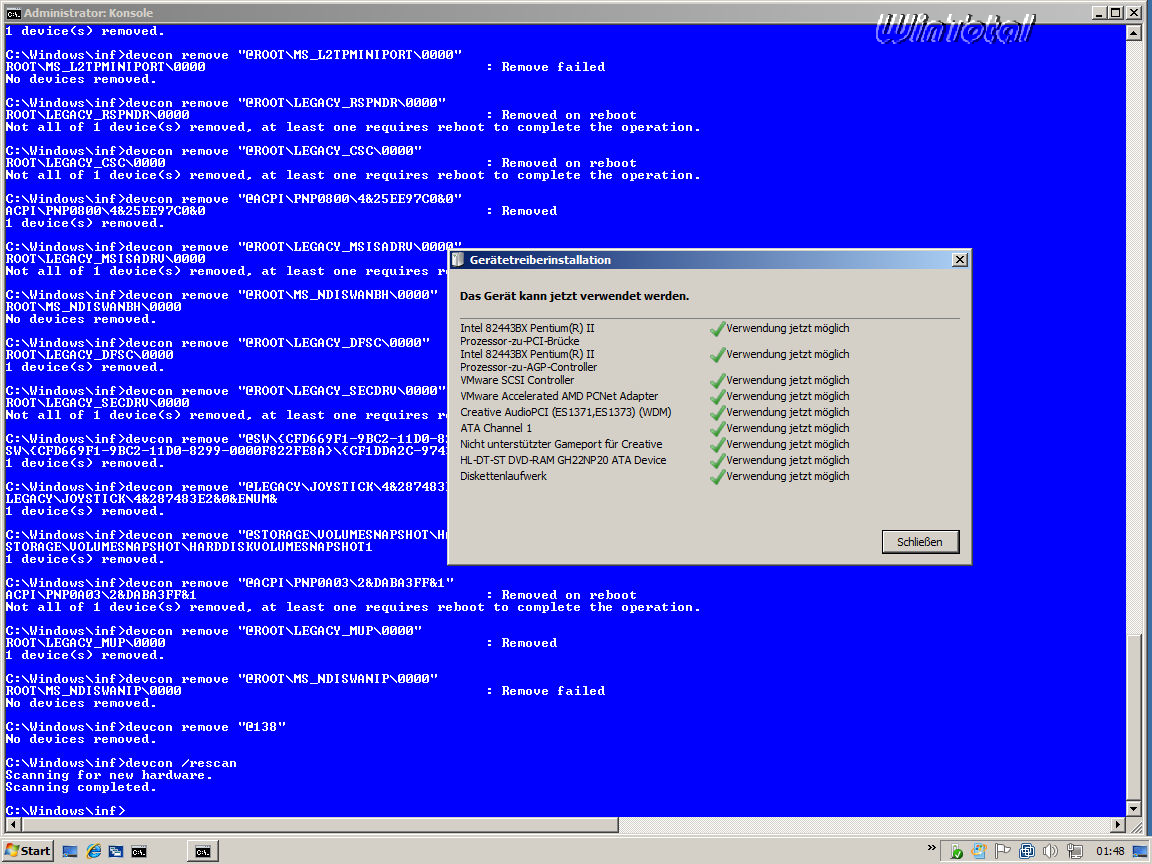Expand hidden tray icons chevron
Screen dimensions: 1152x864
932,848
